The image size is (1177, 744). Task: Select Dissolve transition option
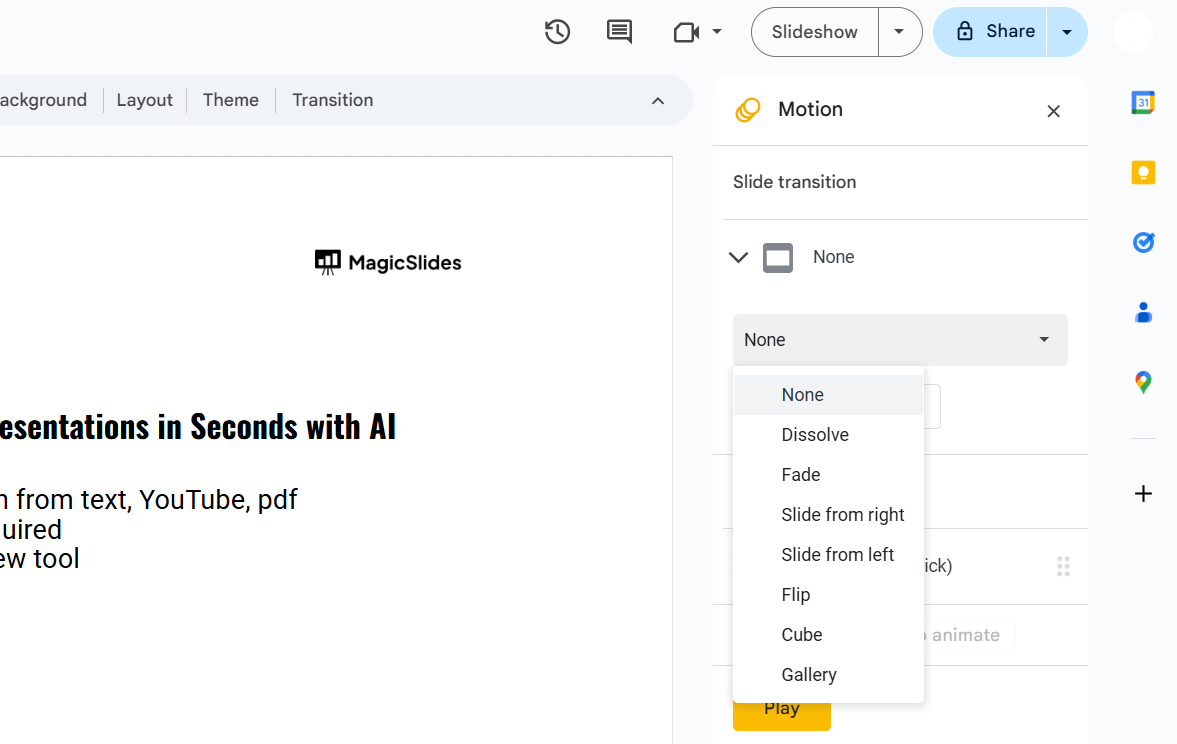[815, 435]
